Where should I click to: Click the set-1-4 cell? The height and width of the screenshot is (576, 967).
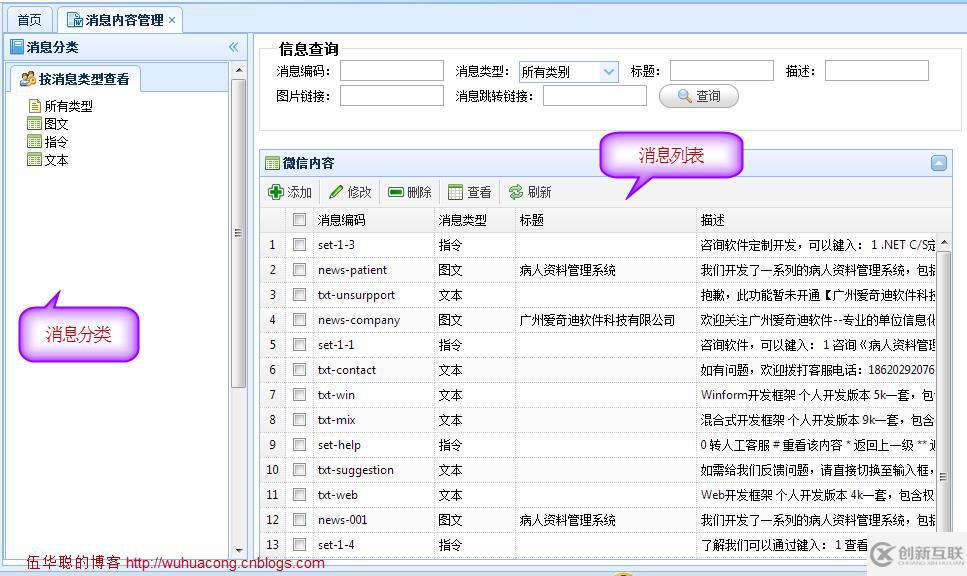pyautogui.click(x=374, y=545)
